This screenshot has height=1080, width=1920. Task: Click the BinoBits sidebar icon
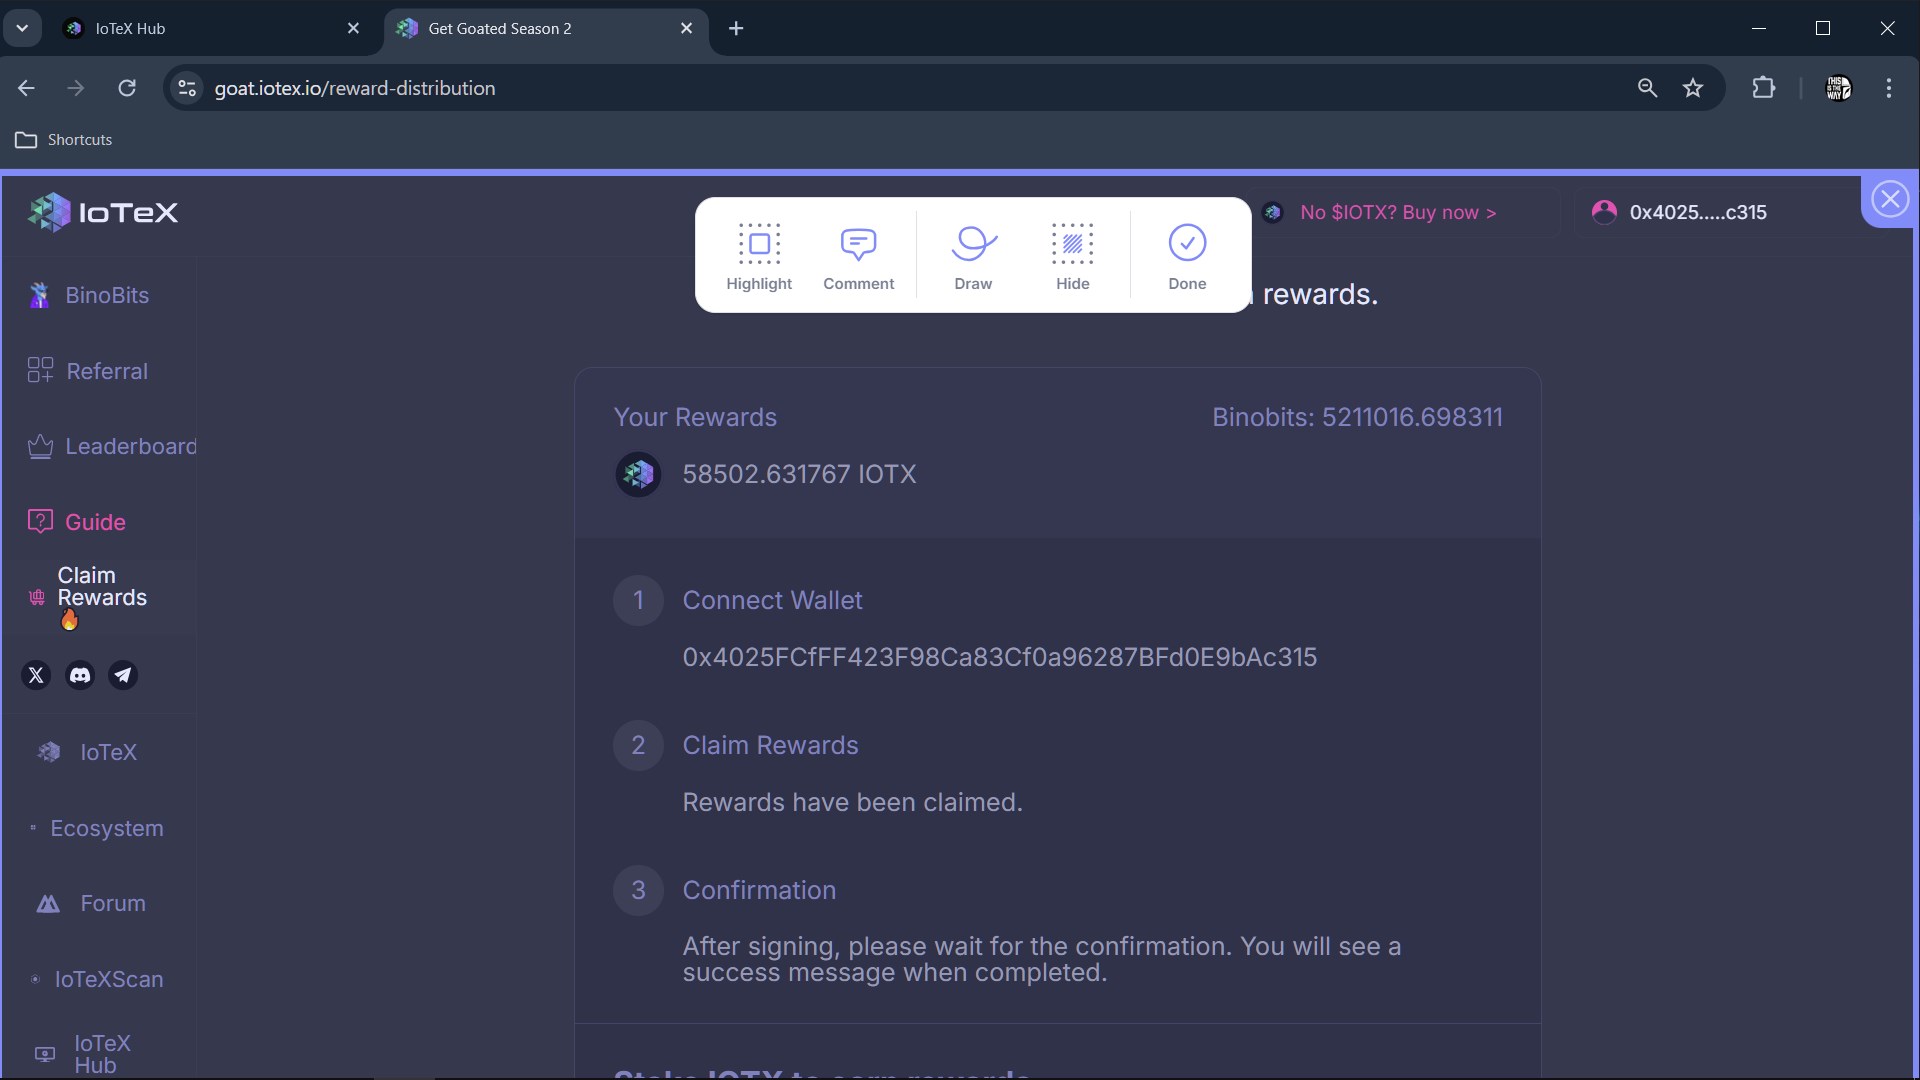[39, 295]
